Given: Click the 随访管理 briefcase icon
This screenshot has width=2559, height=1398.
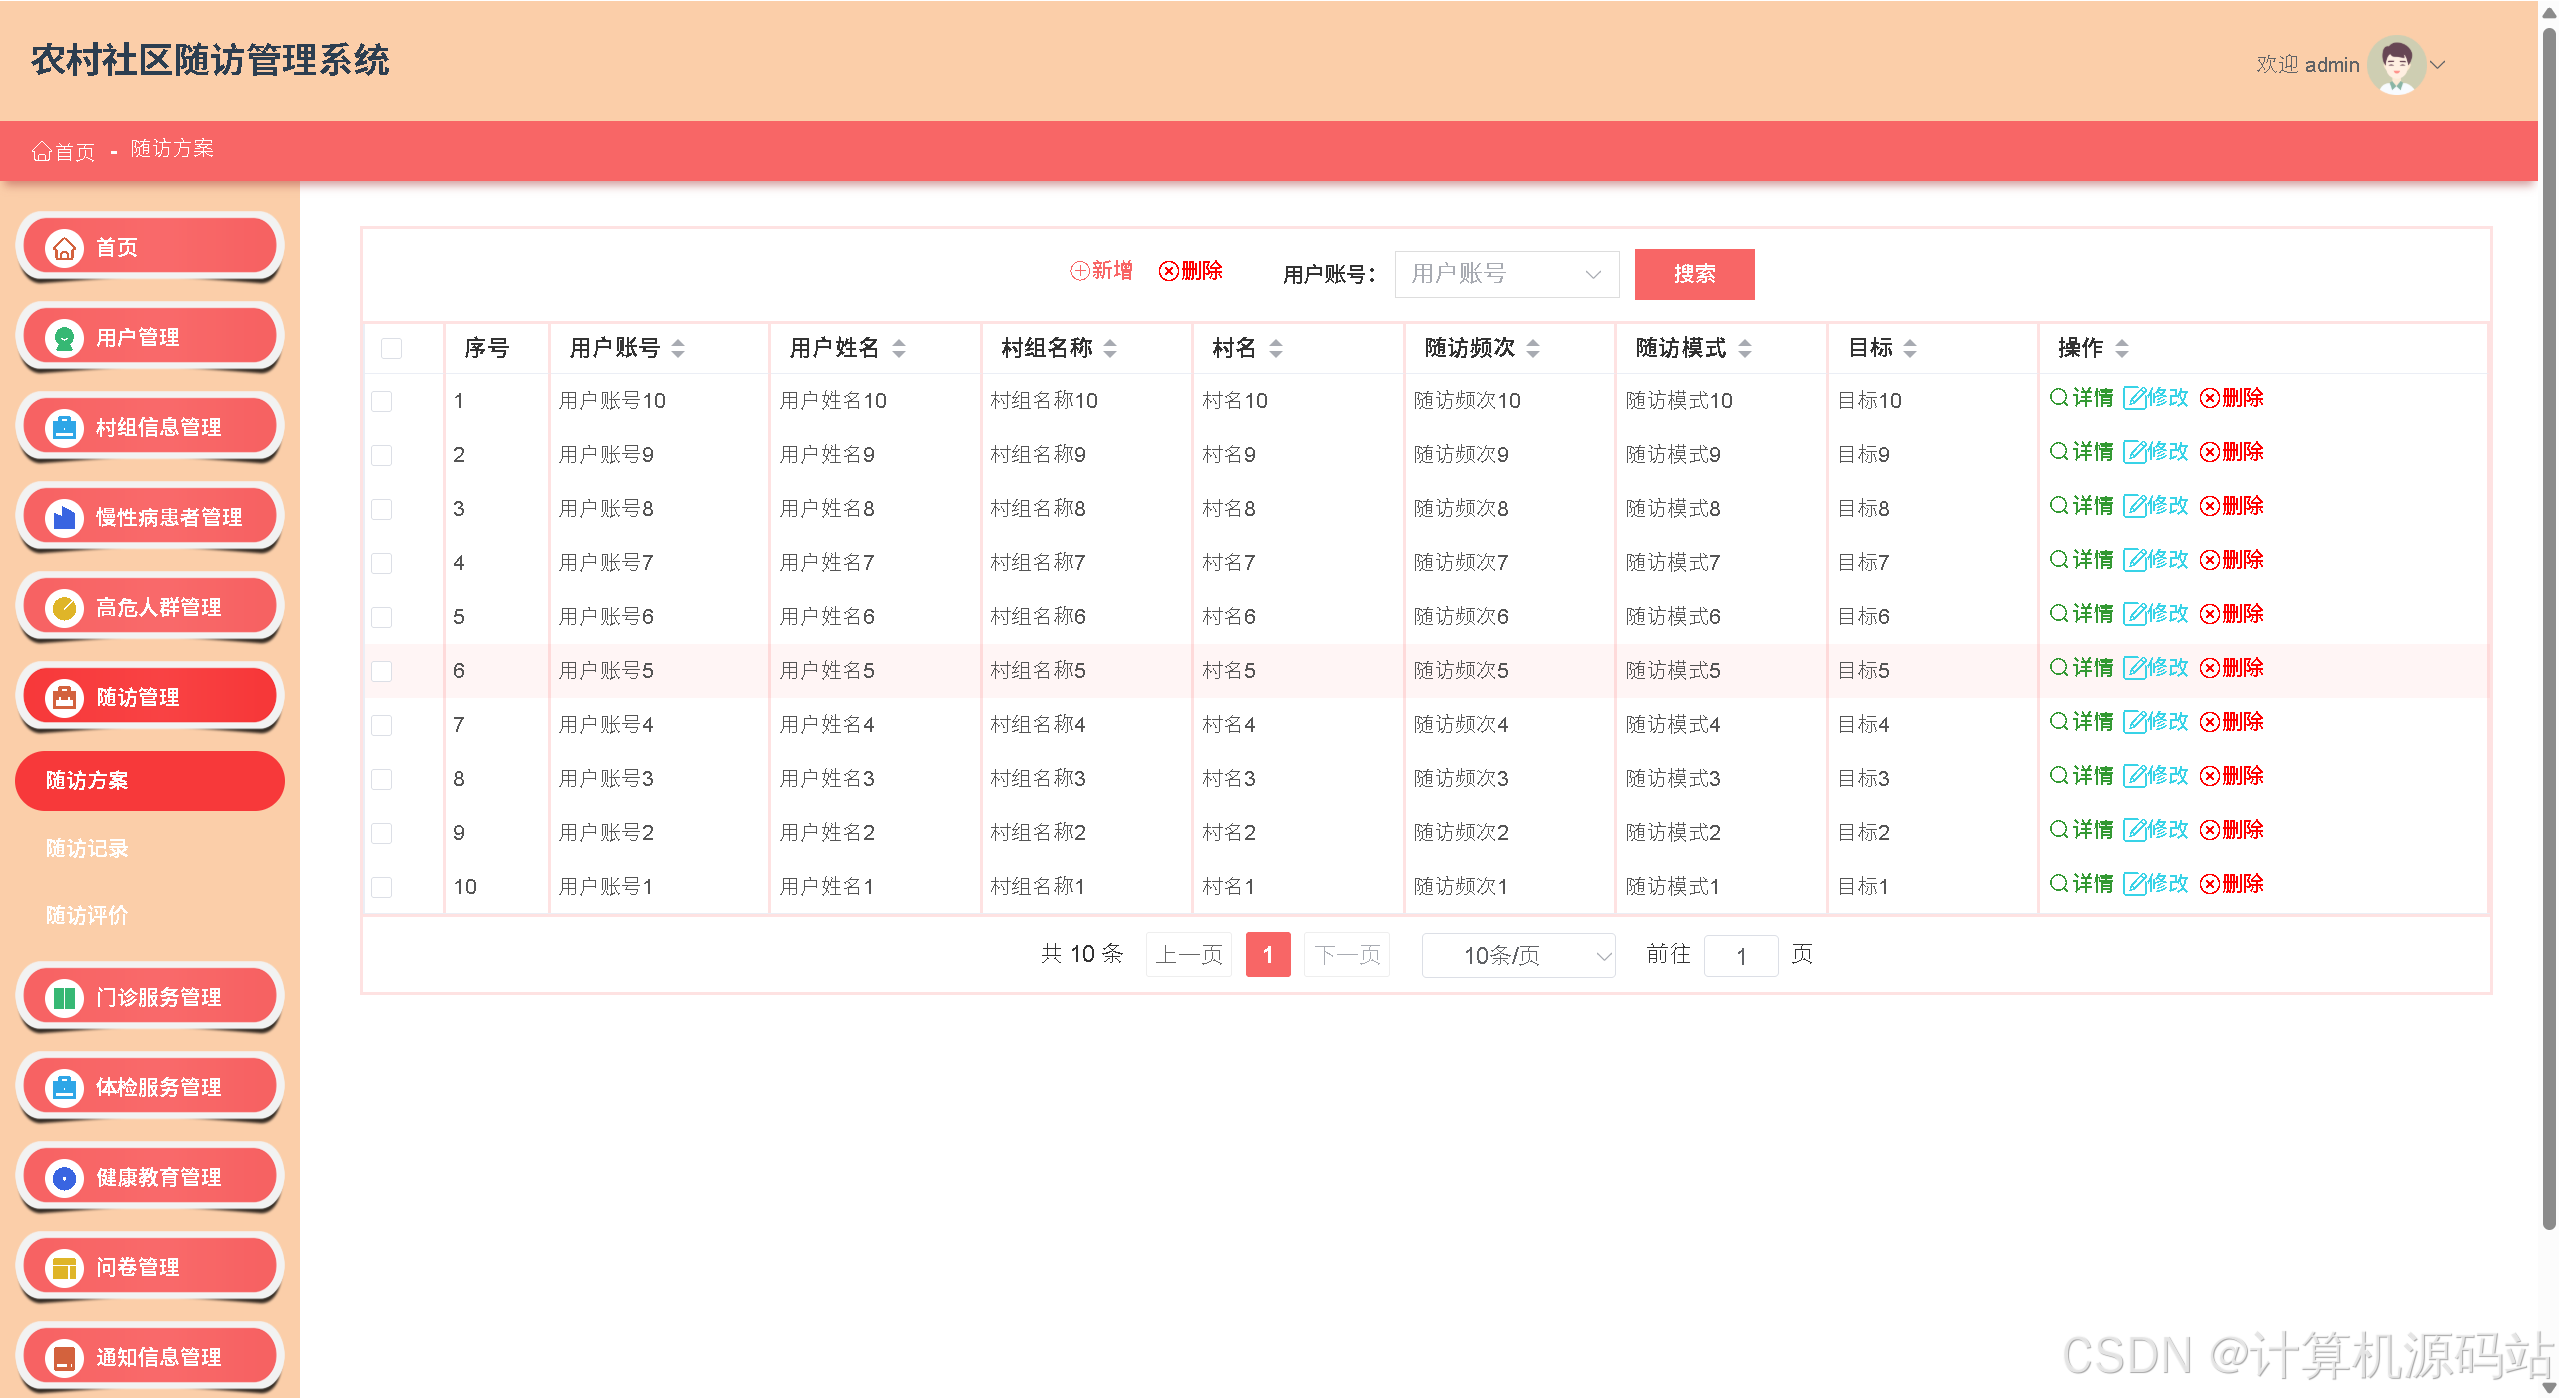Looking at the screenshot, I should pos(64,697).
